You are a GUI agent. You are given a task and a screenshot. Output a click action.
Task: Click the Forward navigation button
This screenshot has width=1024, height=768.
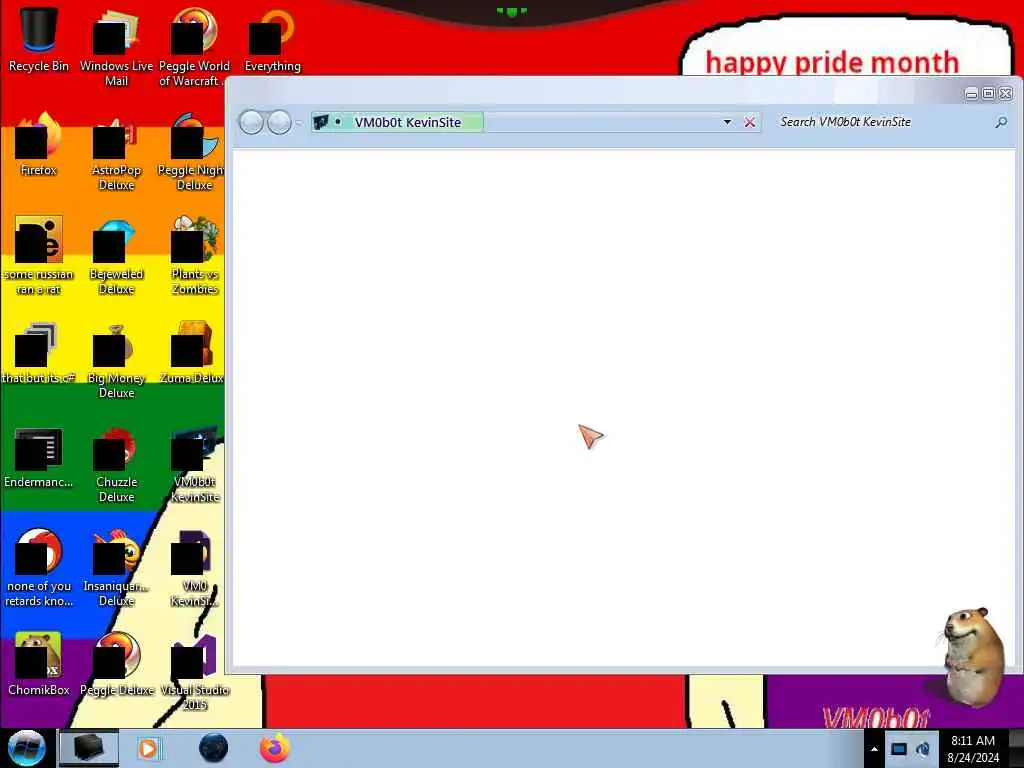point(280,122)
